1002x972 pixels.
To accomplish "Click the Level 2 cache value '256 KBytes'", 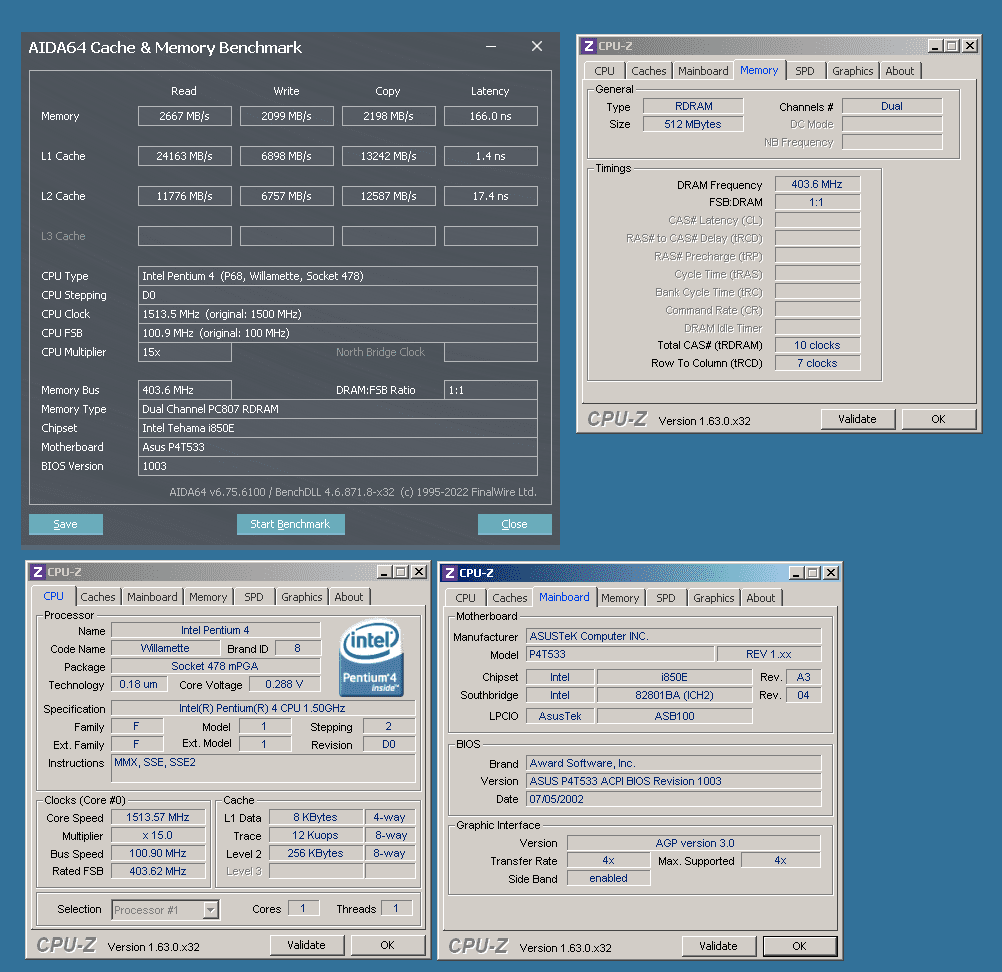I will [x=316, y=853].
